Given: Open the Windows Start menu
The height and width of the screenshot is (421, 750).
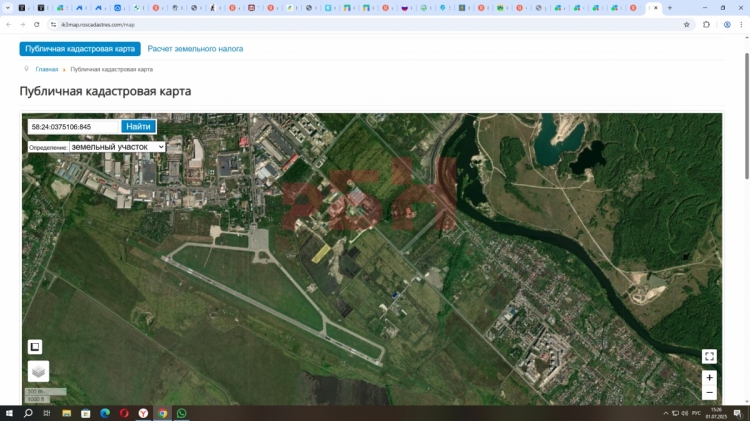Looking at the screenshot, I should (x=9, y=413).
